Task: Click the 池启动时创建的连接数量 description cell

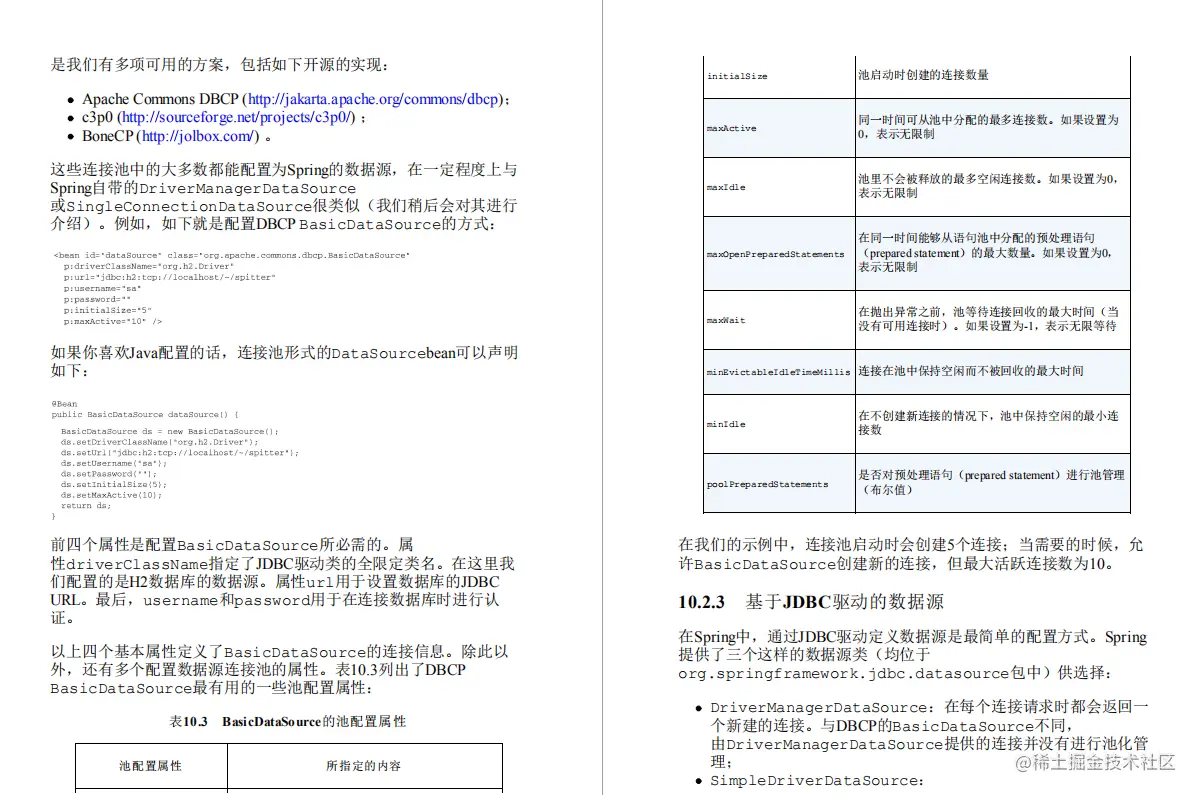Action: (992, 76)
